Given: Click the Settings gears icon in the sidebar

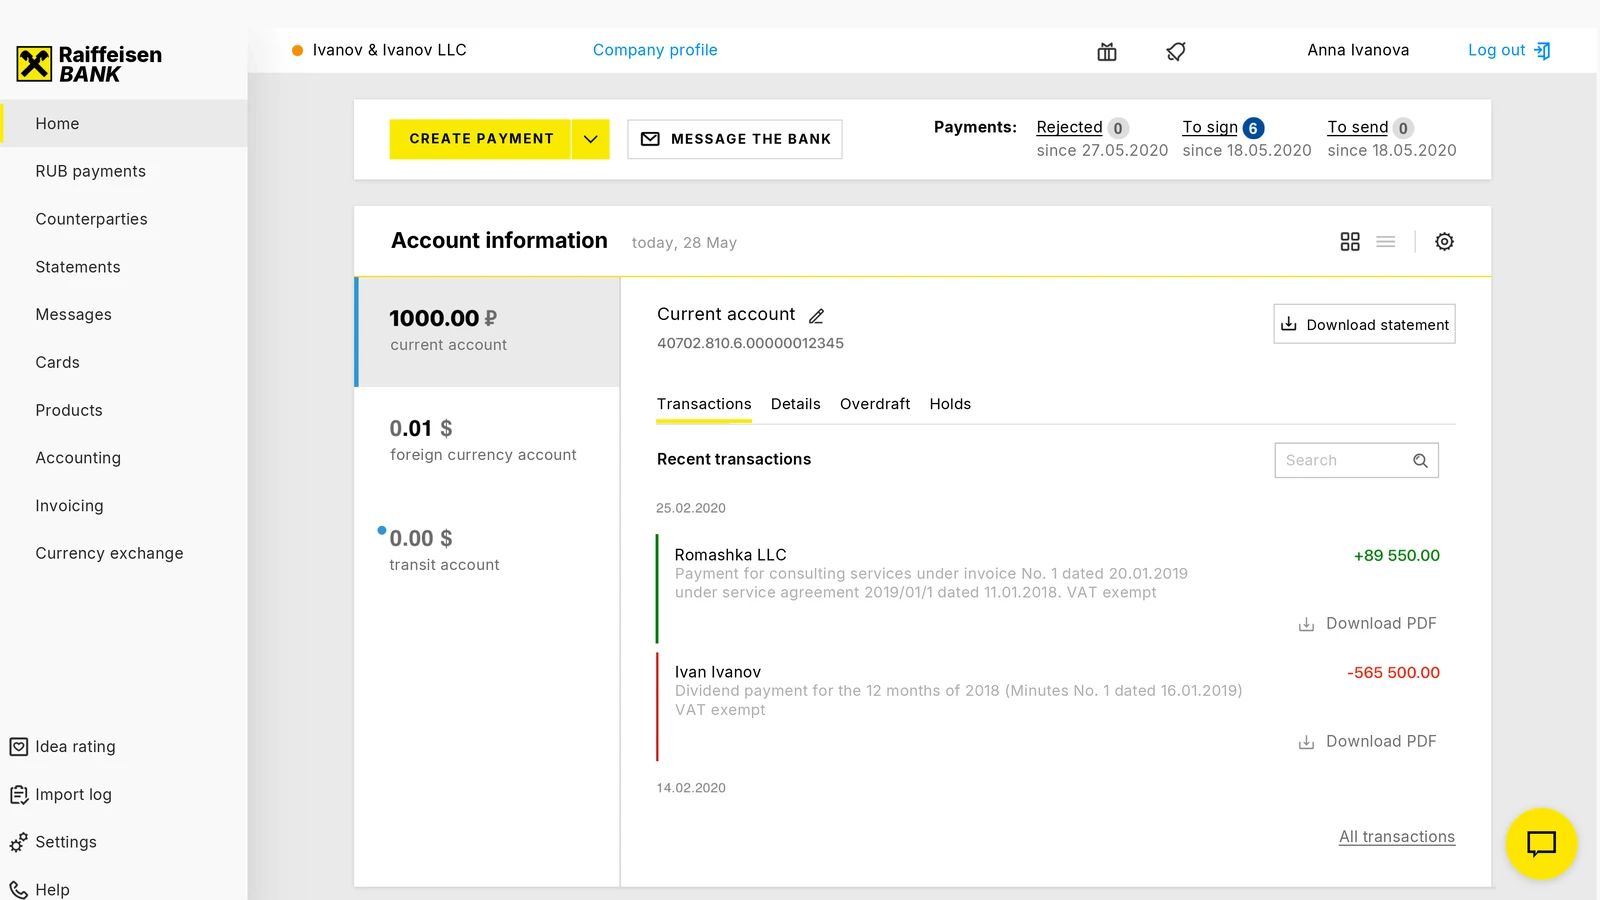Looking at the screenshot, I should 19,843.
